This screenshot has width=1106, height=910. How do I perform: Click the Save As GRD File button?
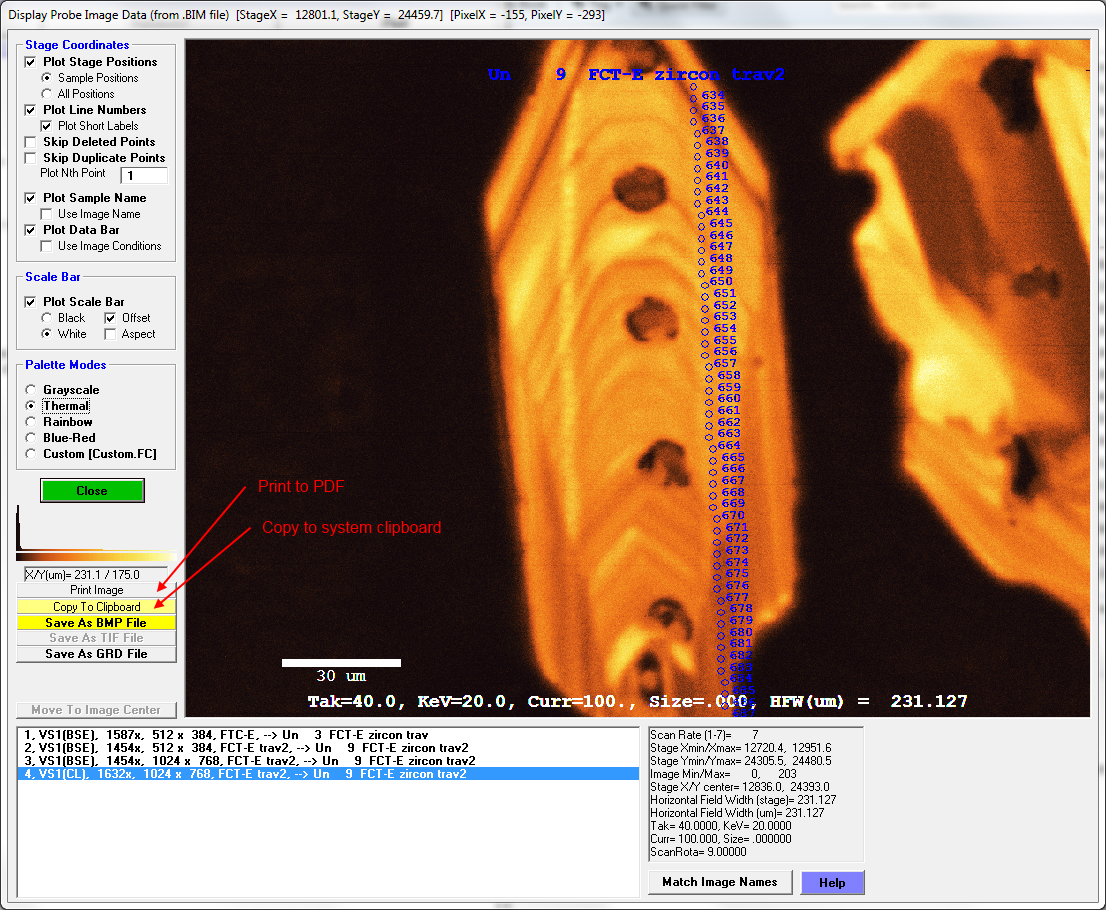[96, 654]
